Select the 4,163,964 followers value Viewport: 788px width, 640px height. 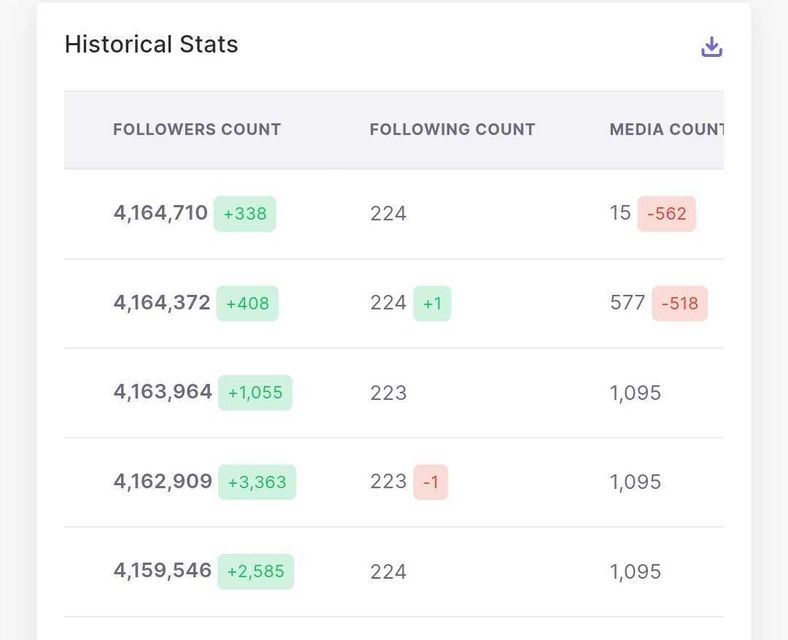tap(163, 393)
